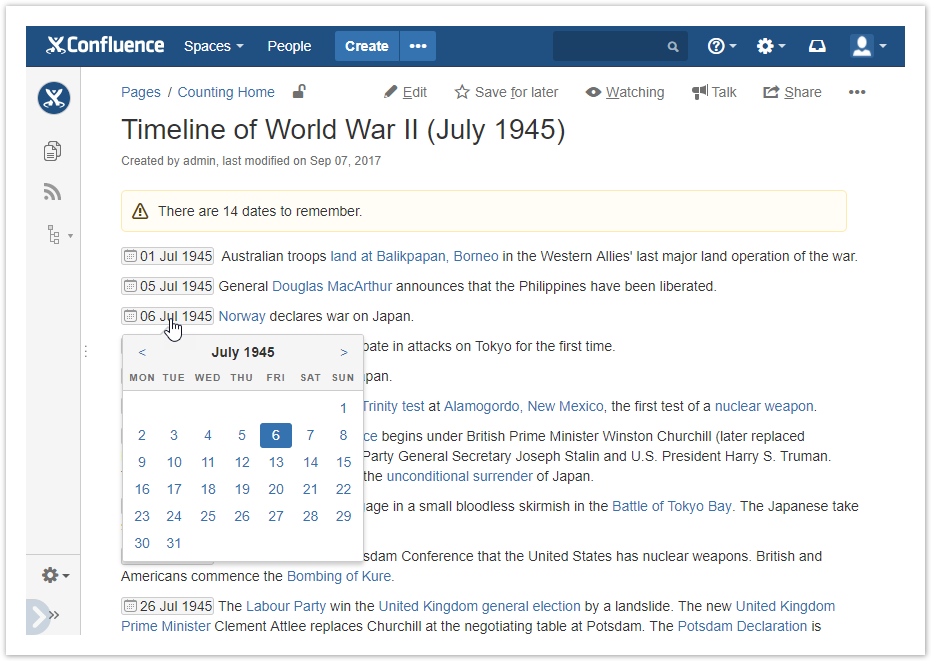Open the nuclear weapon link

point(764,406)
